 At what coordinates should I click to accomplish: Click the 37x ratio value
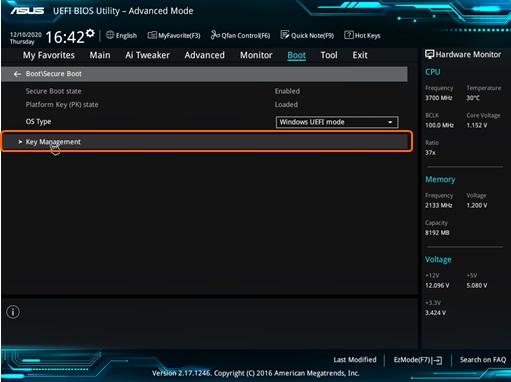pyautogui.click(x=430, y=153)
